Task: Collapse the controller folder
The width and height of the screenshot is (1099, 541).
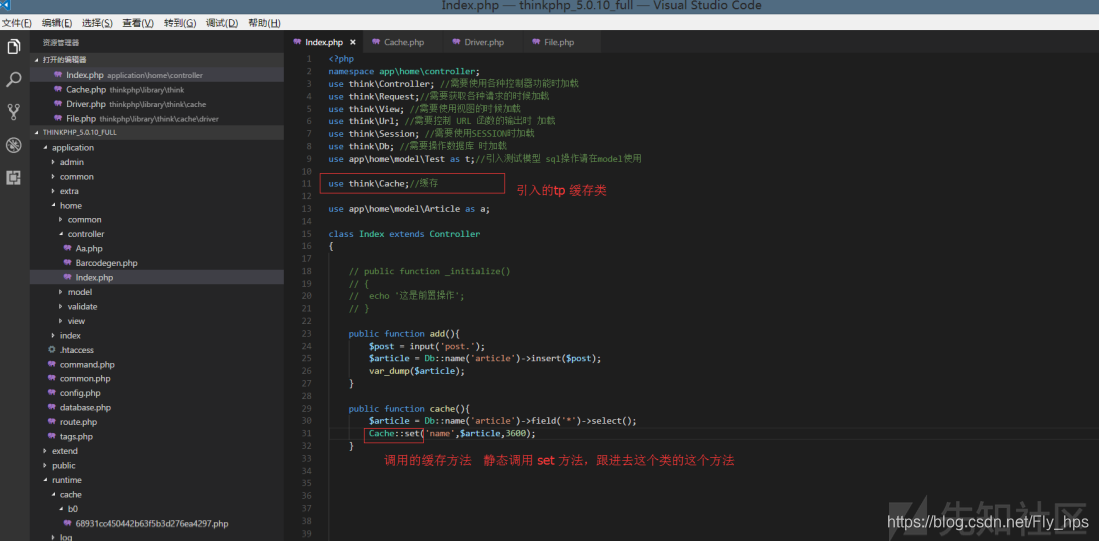Action: (86, 234)
